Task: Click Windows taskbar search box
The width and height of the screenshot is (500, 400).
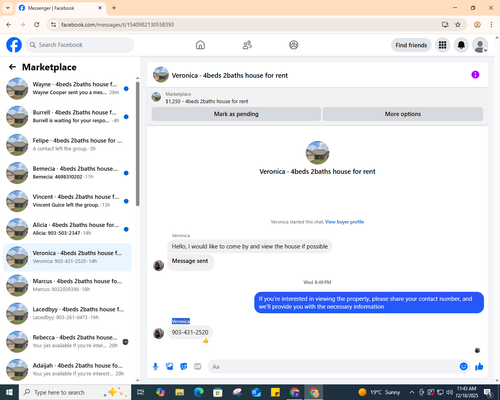Action: click(x=75, y=392)
